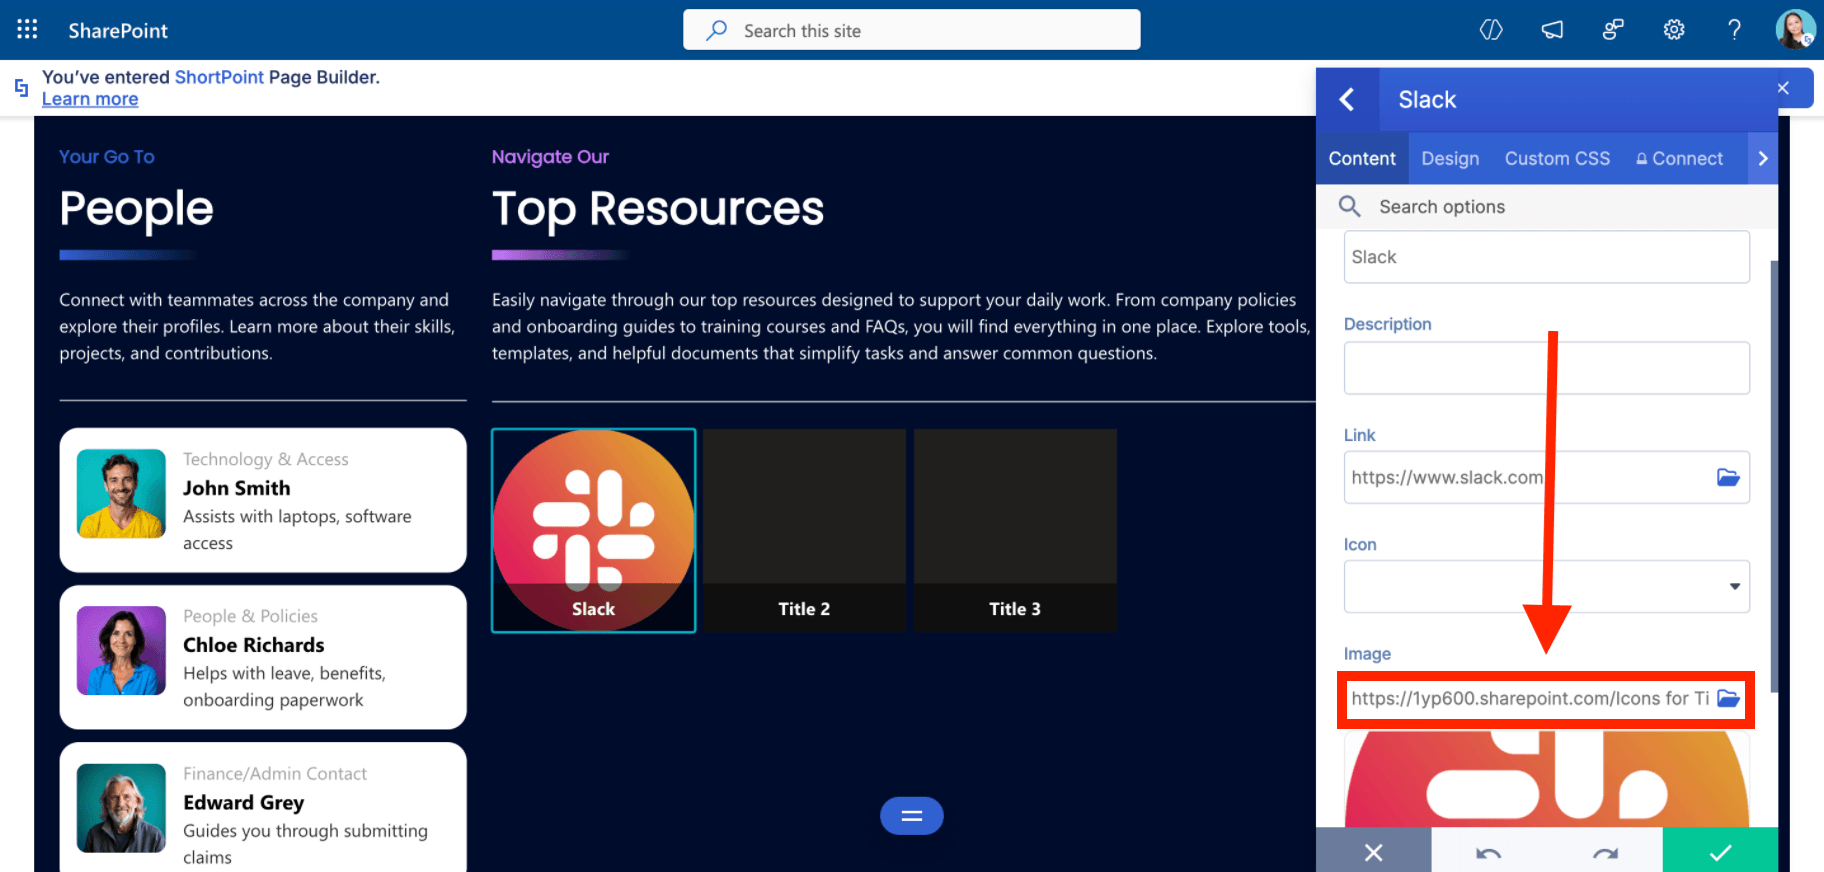Viewport: 1824px width, 872px height.
Task: Open the settings gear in the header
Action: pos(1674,30)
